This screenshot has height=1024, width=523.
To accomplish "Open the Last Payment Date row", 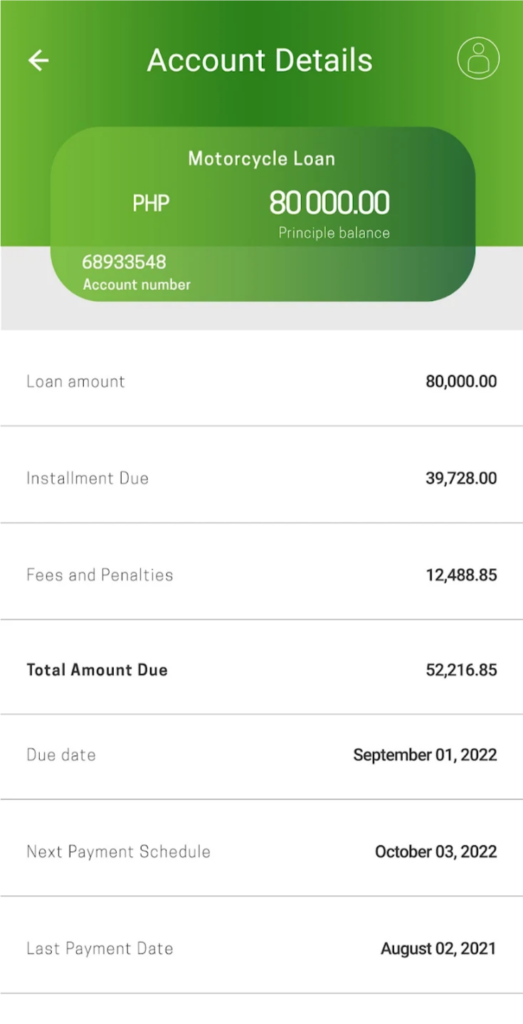I will pyautogui.click(x=261, y=945).
